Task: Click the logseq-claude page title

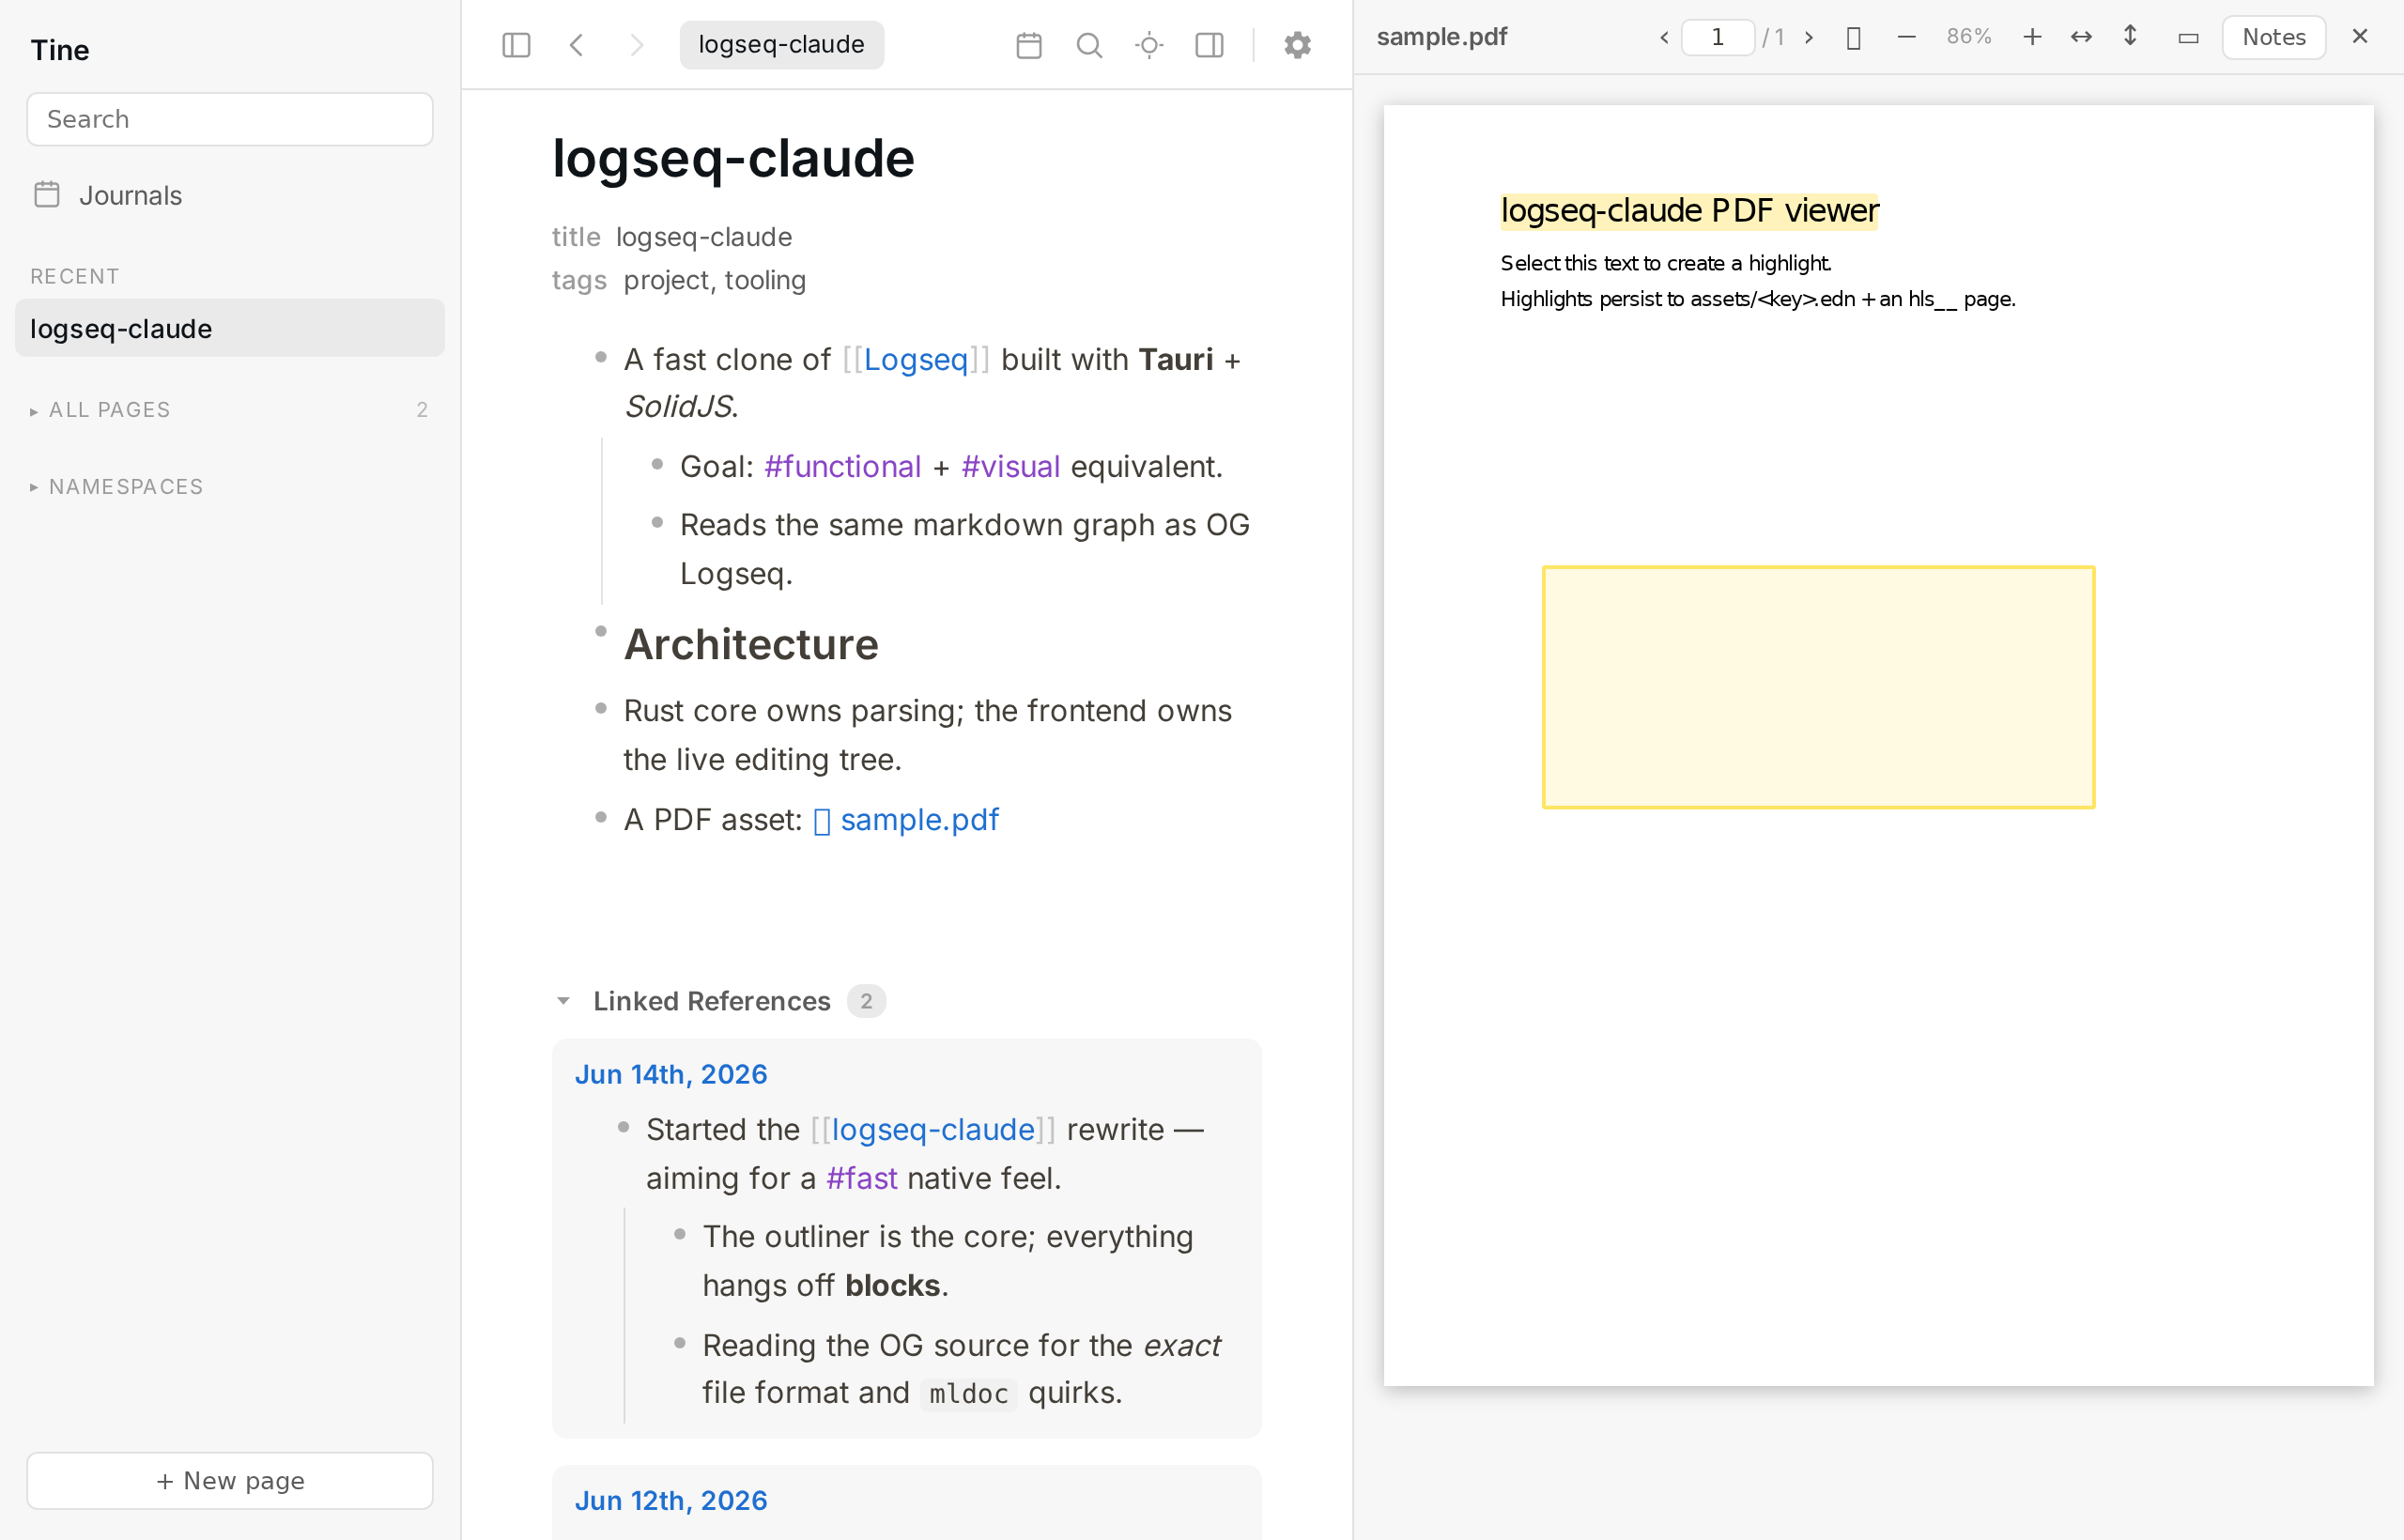Action: [x=733, y=158]
